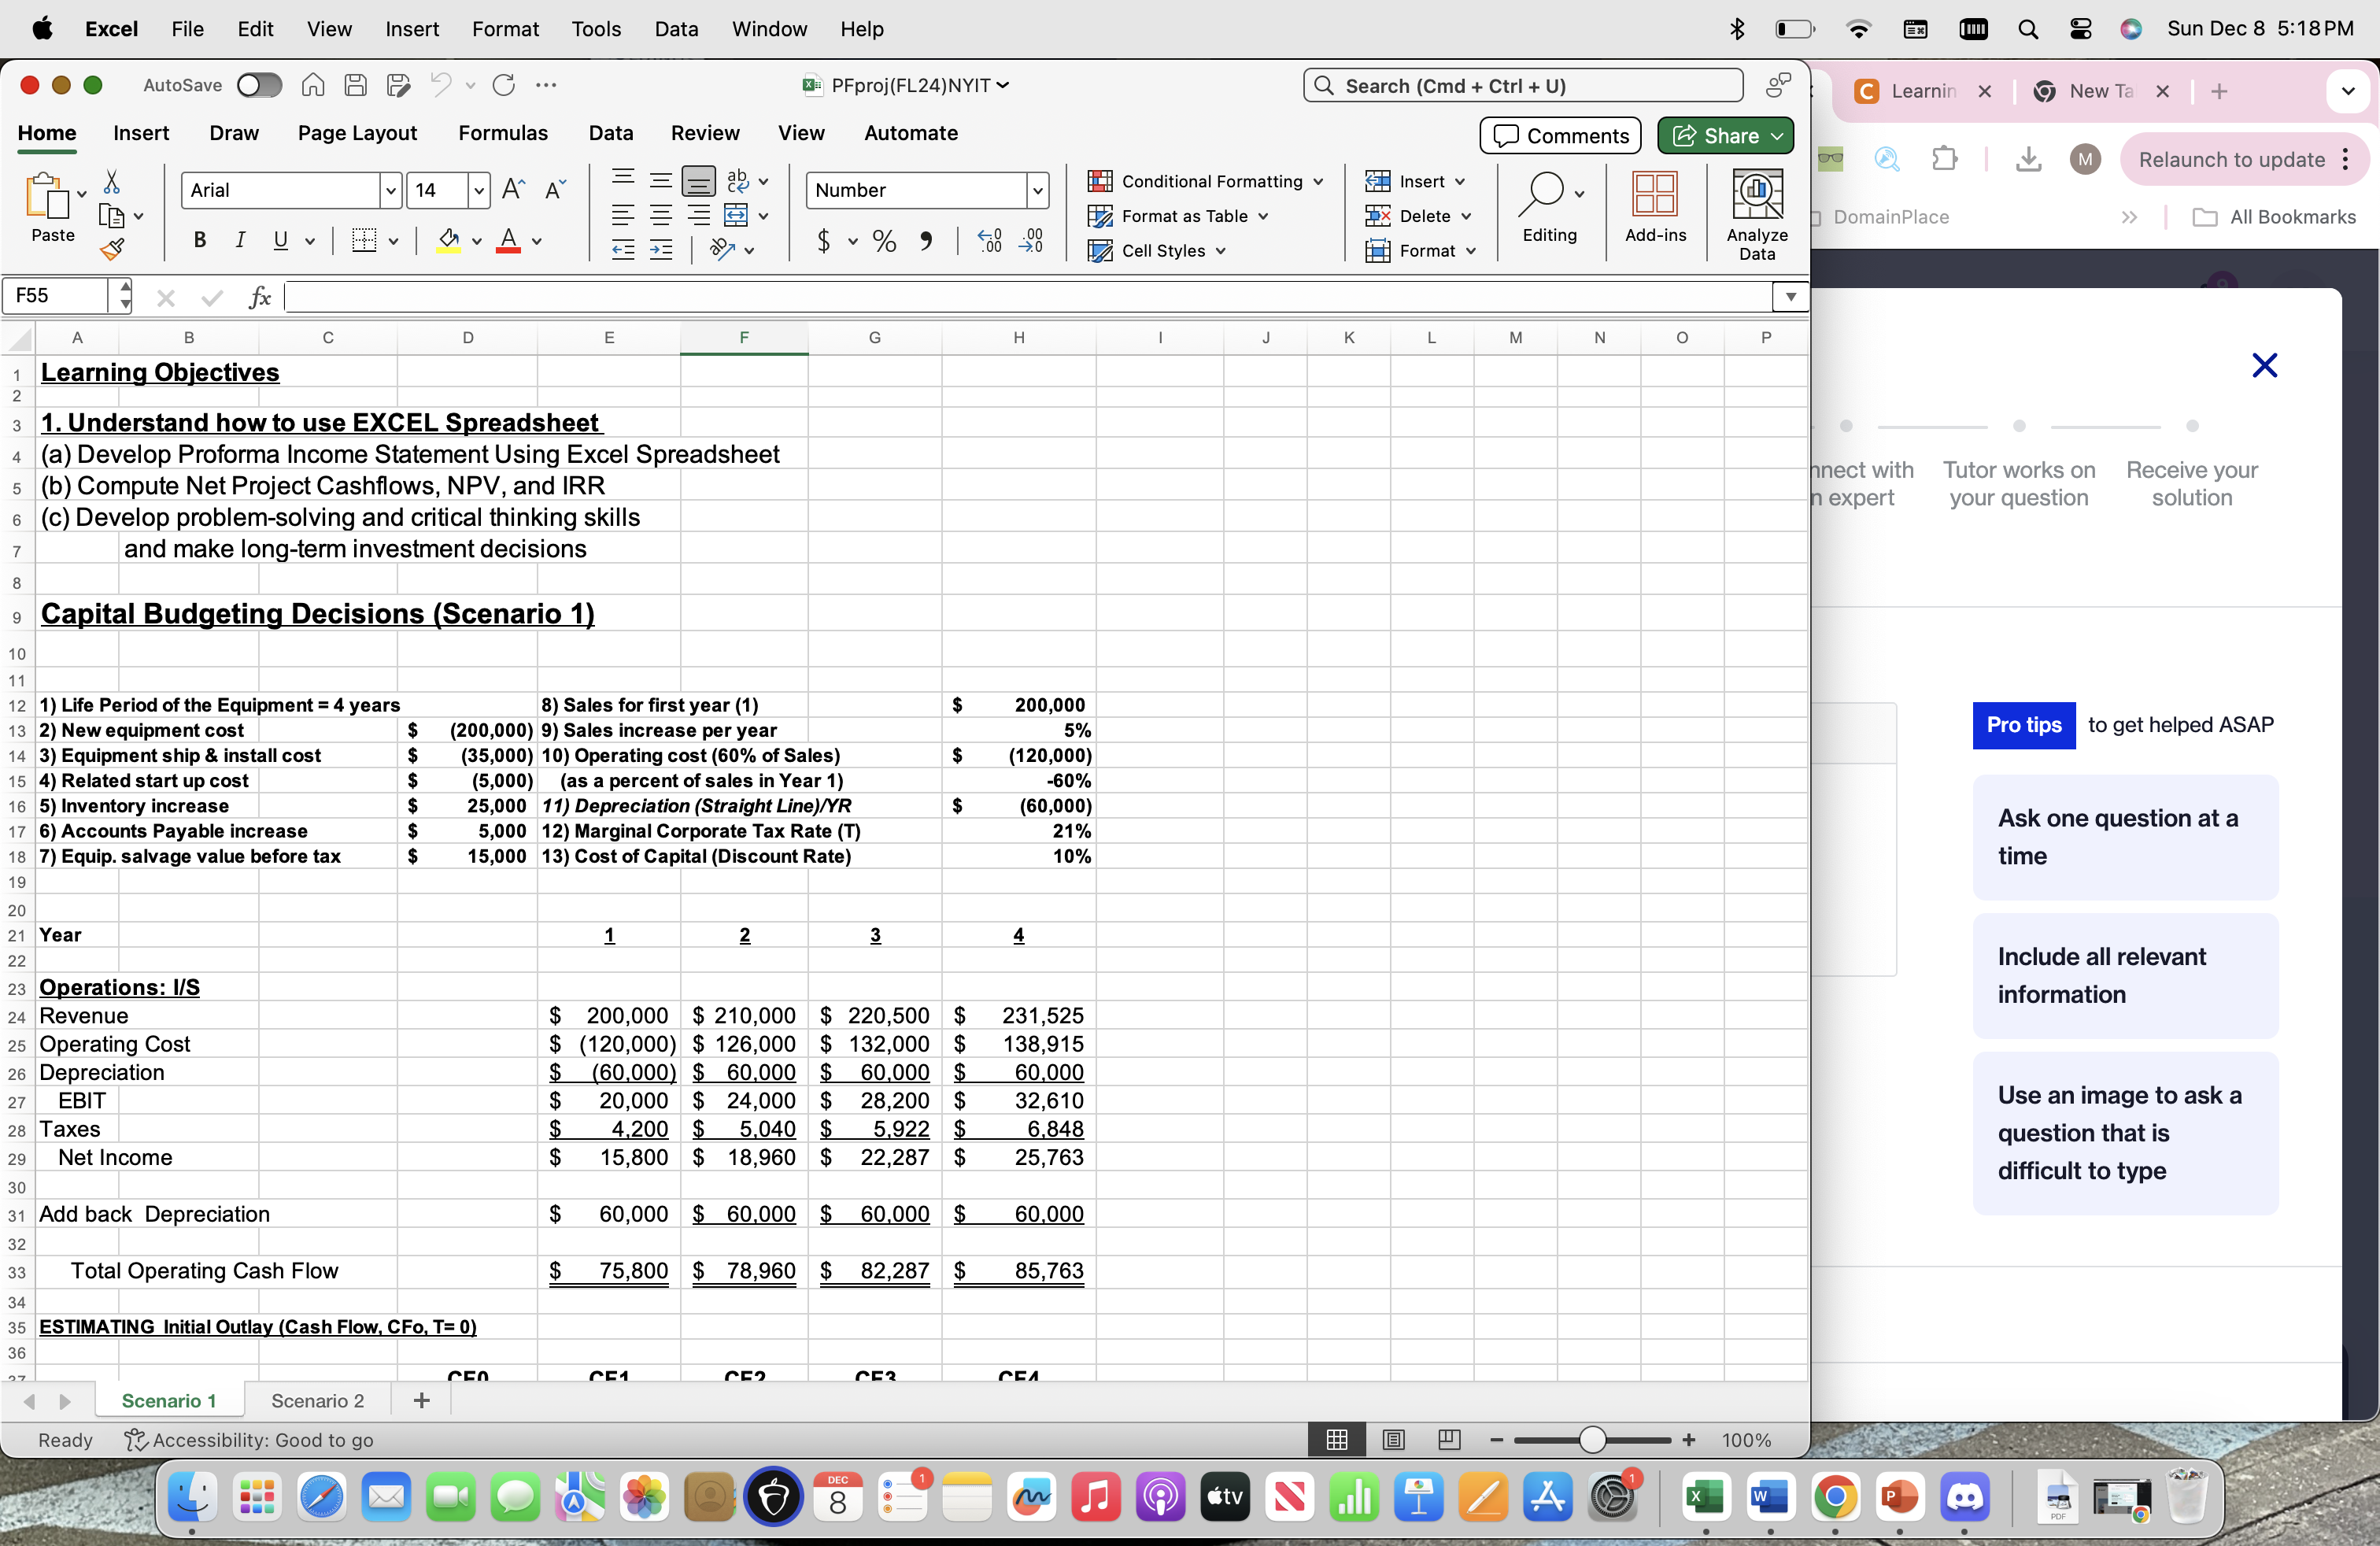Open Conditional Formatting options
This screenshot has width=2380, height=1546.
(x=1204, y=181)
